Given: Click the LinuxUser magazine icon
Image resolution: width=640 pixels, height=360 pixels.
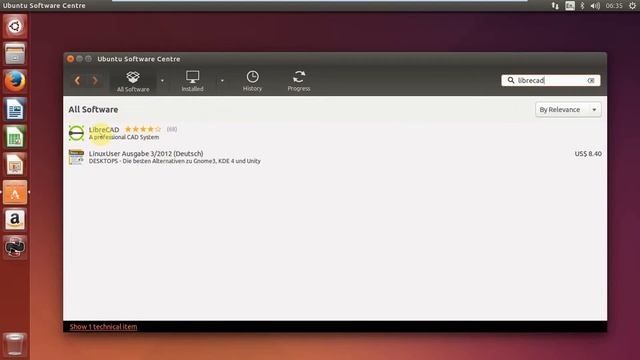Looking at the screenshot, I should click(x=76, y=157).
